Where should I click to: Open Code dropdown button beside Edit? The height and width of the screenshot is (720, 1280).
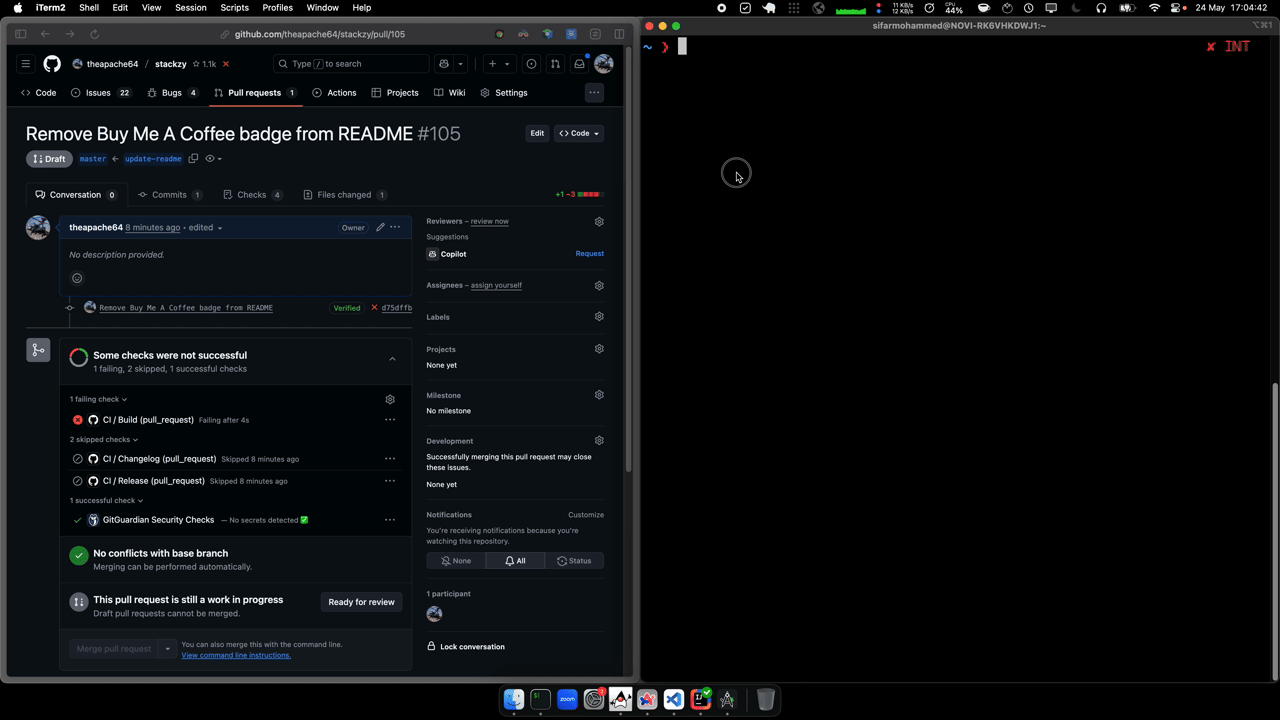pyautogui.click(x=579, y=133)
